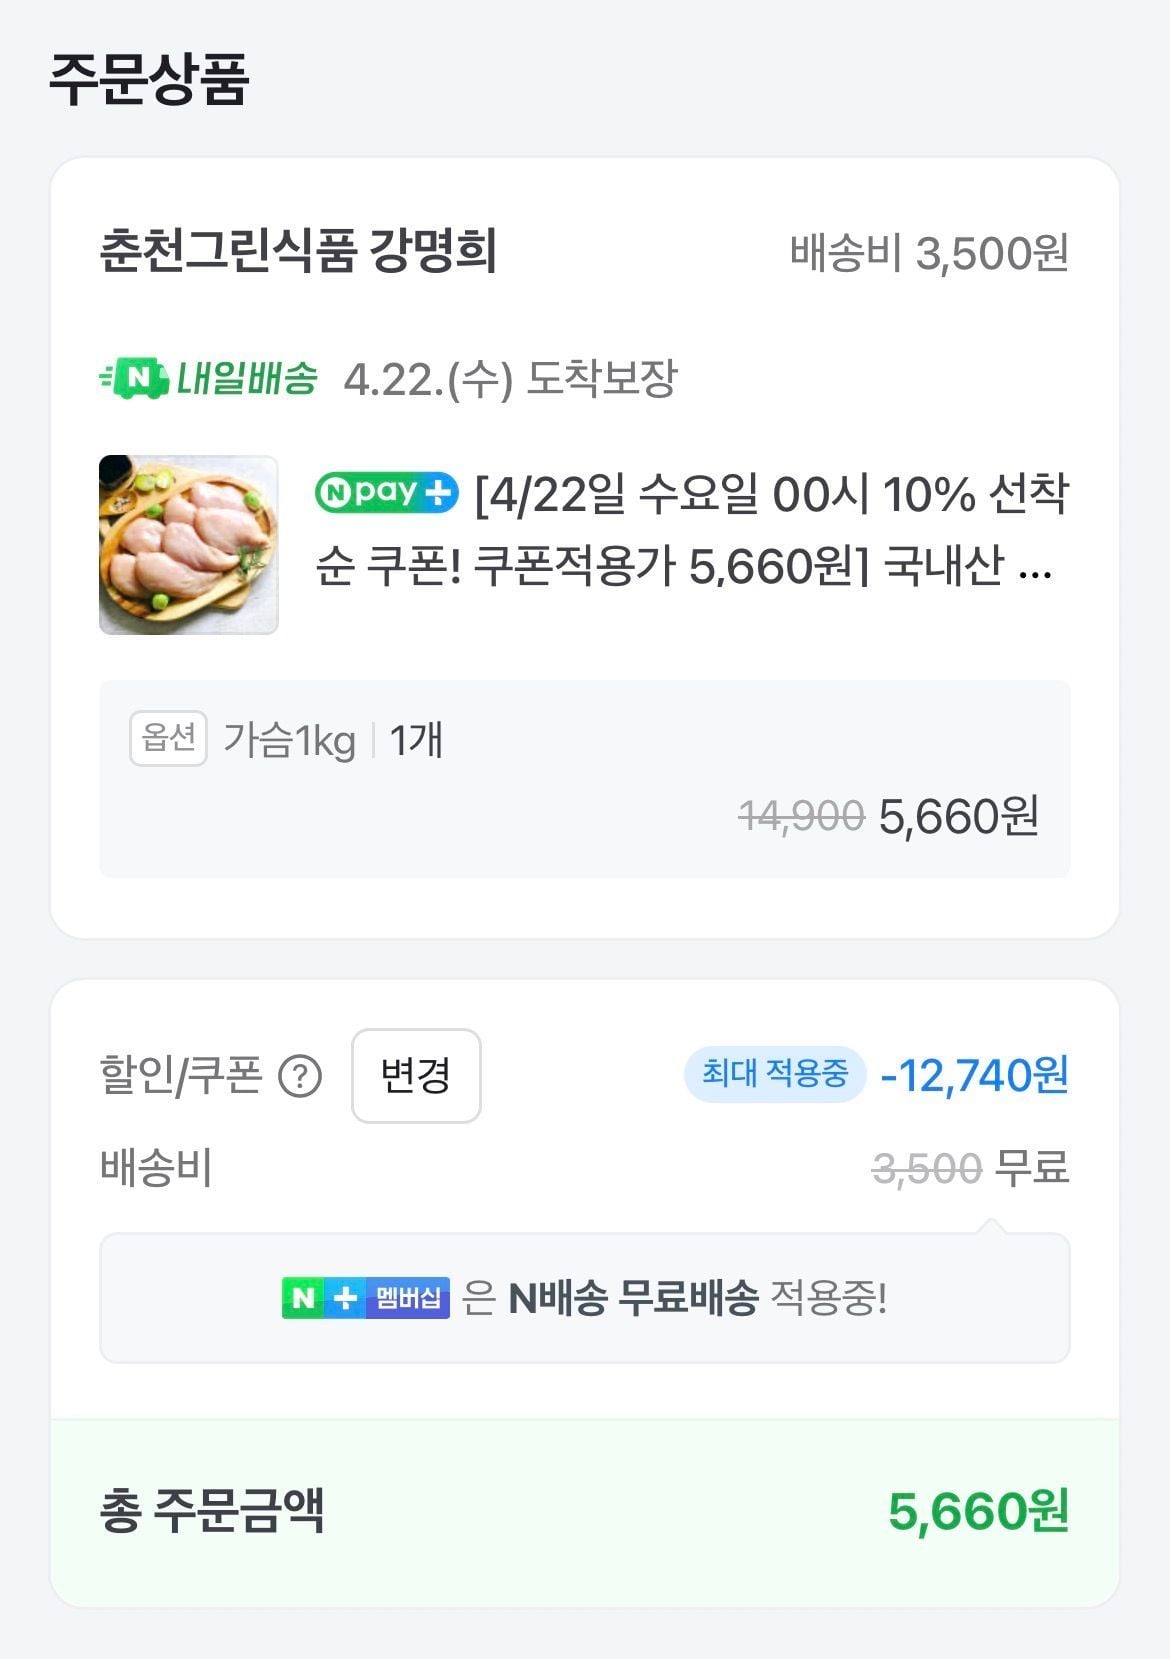Open the product title starting with 4/22일
The height and width of the screenshot is (1659, 1170).
point(690,530)
